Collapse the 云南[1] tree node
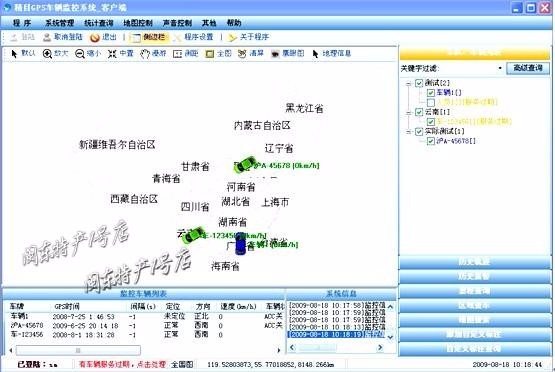Viewport: 555px width, 372px height. (408, 113)
